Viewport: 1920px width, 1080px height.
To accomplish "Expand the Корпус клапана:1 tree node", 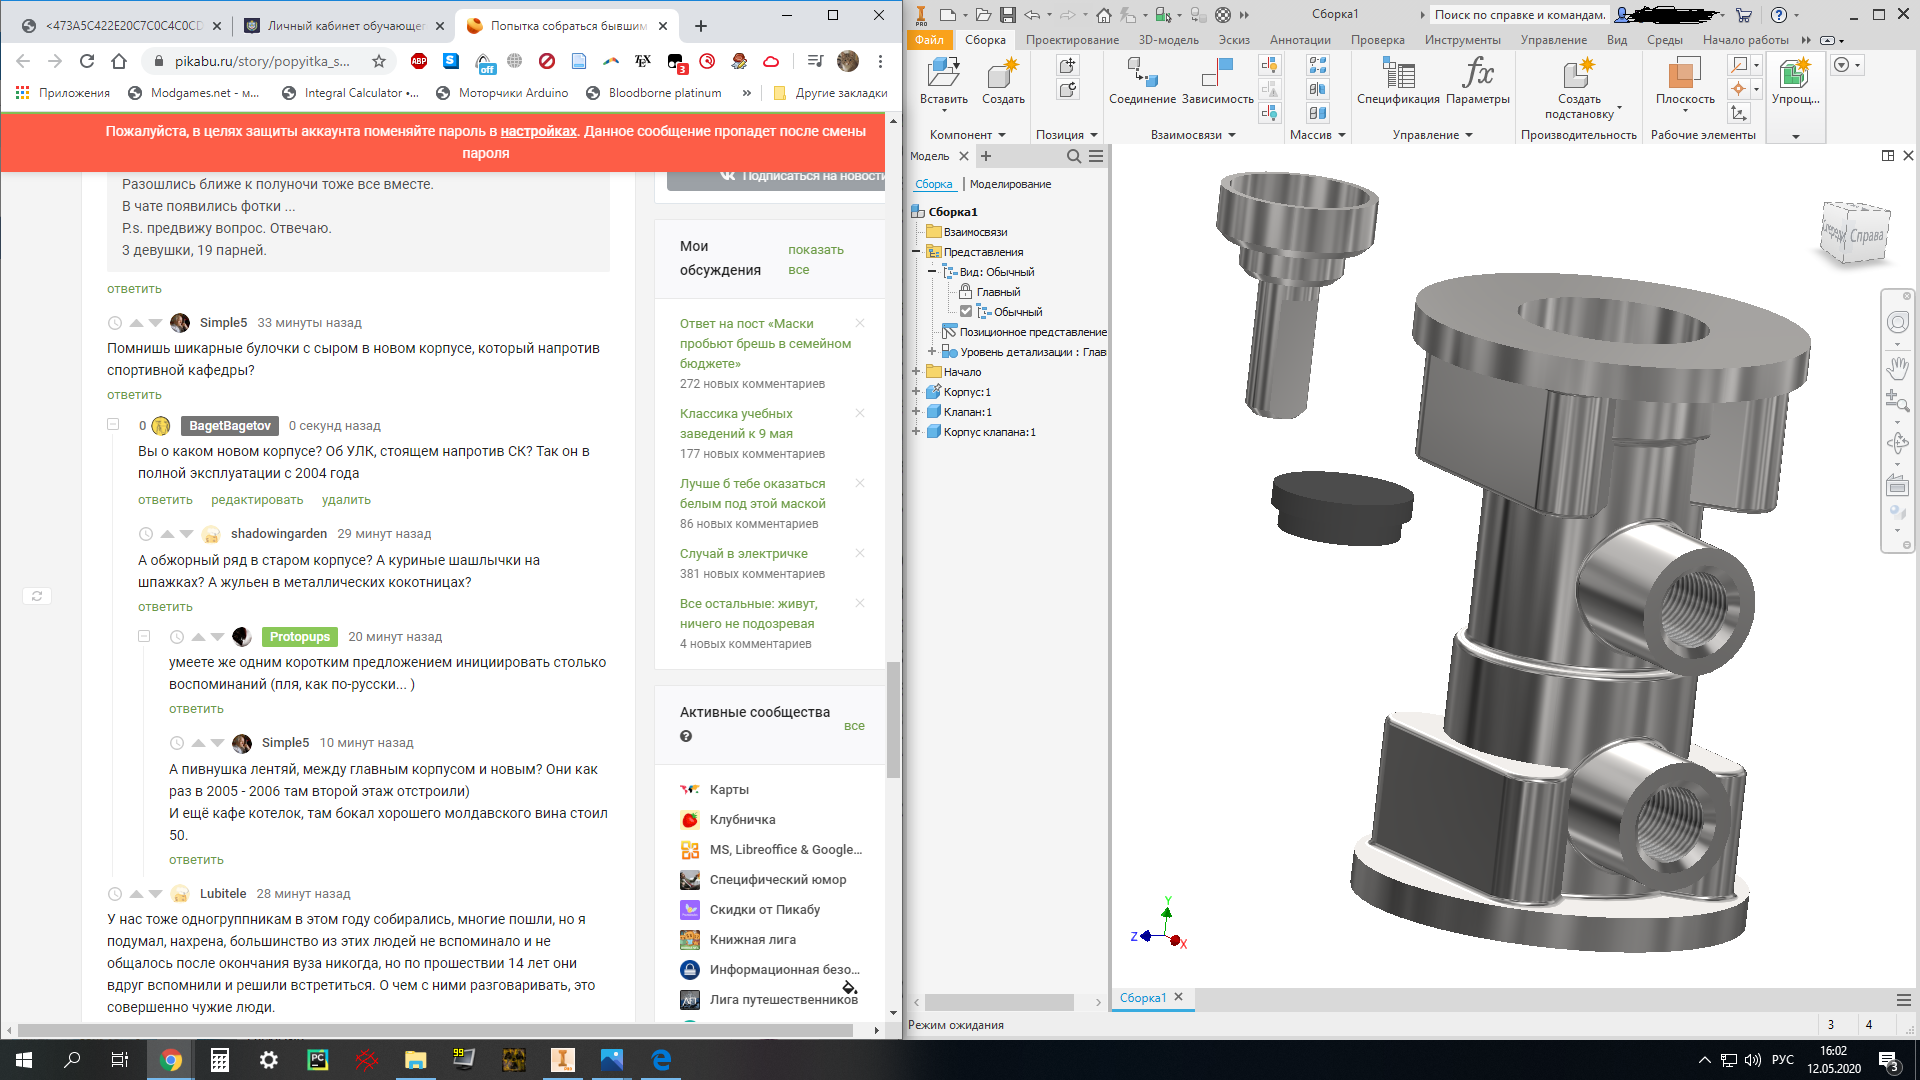I will (916, 431).
